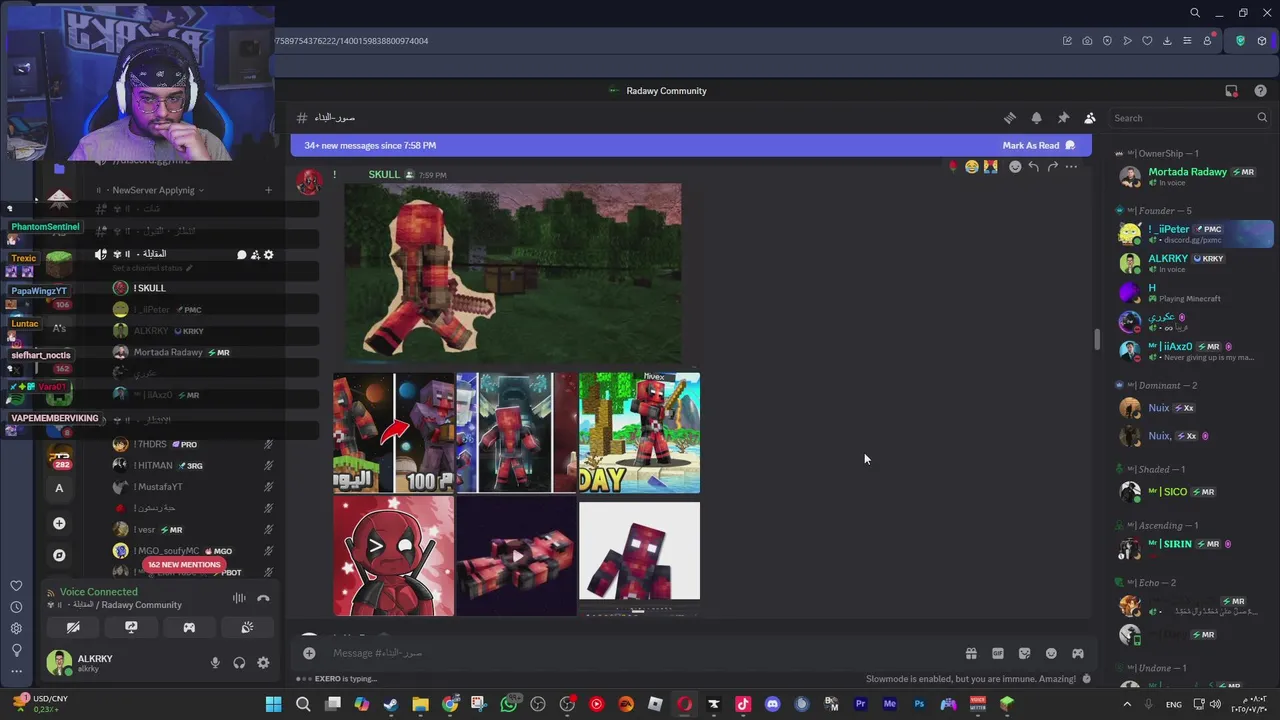The width and height of the screenshot is (1280, 720).
Task: Open User Settings gear beside ALKRKY
Action: click(263, 663)
